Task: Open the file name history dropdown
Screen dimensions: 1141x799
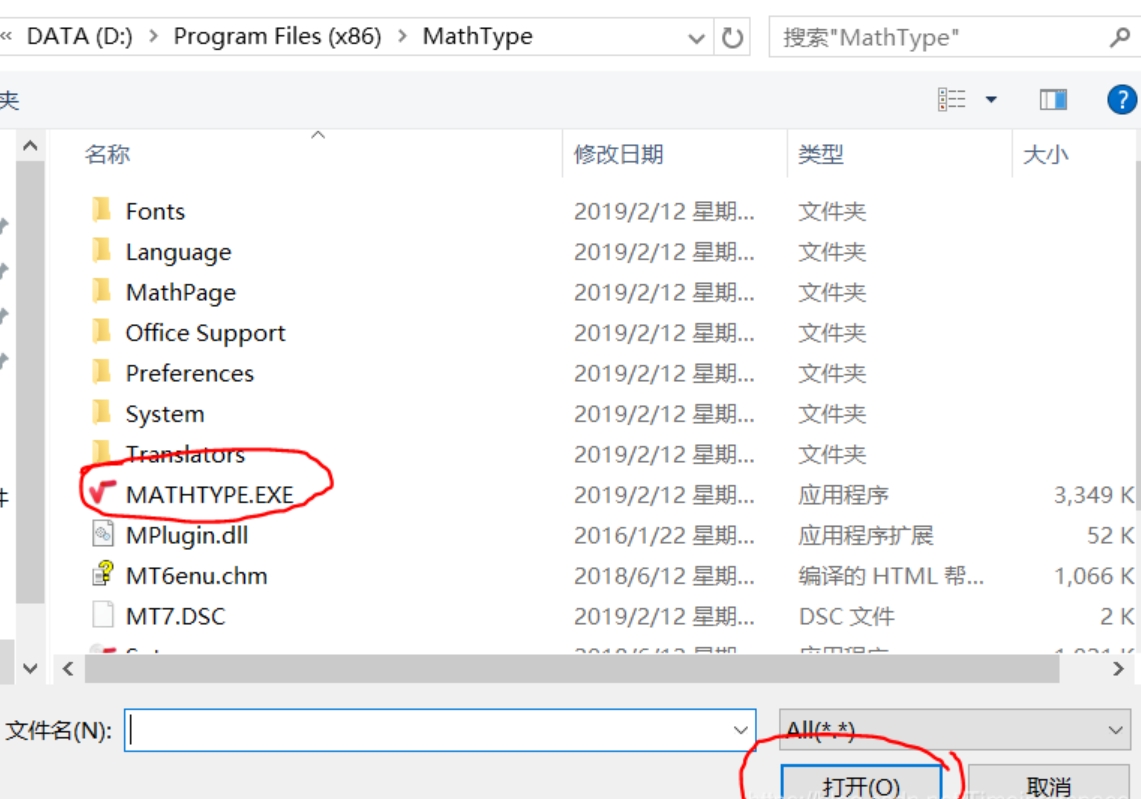Action: (x=741, y=730)
